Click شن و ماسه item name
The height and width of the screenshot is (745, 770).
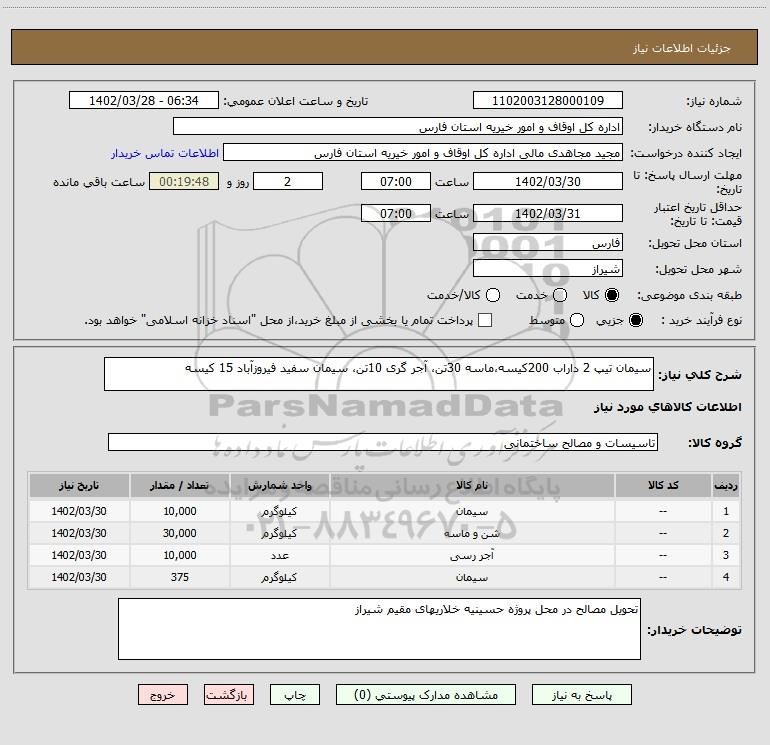[472, 533]
